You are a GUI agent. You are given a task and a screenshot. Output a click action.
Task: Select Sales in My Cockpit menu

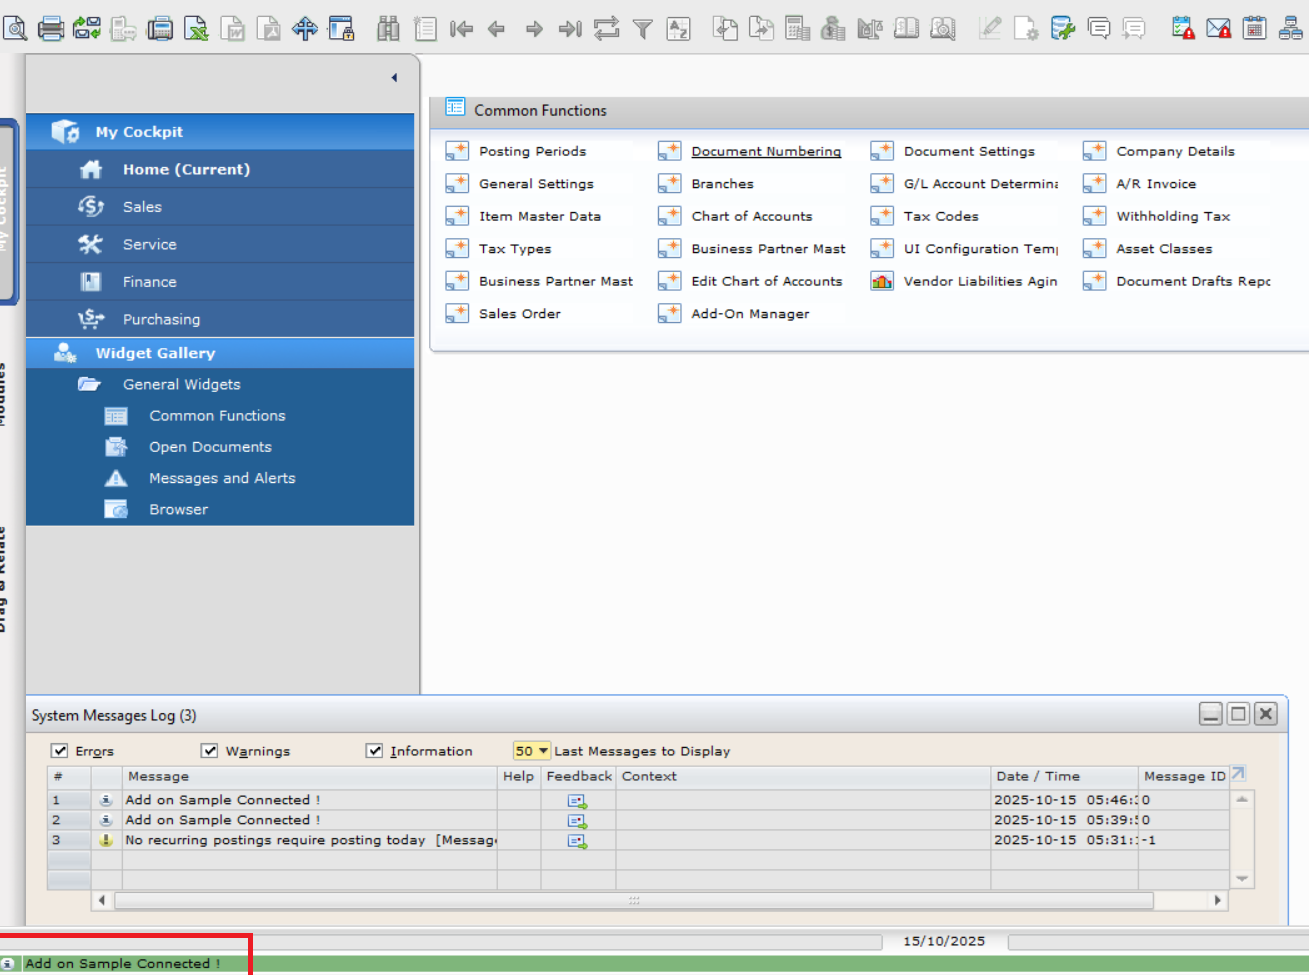142,207
